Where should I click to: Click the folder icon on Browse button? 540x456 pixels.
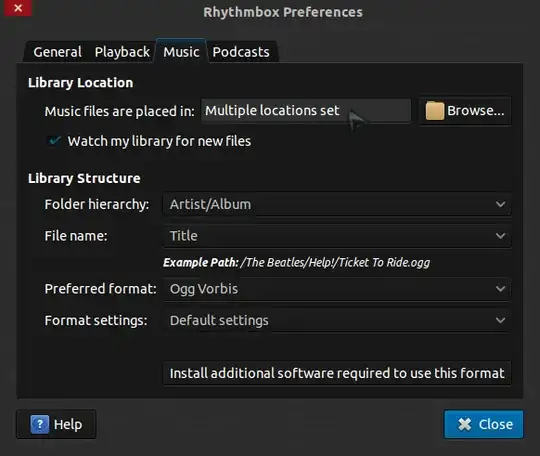point(434,111)
